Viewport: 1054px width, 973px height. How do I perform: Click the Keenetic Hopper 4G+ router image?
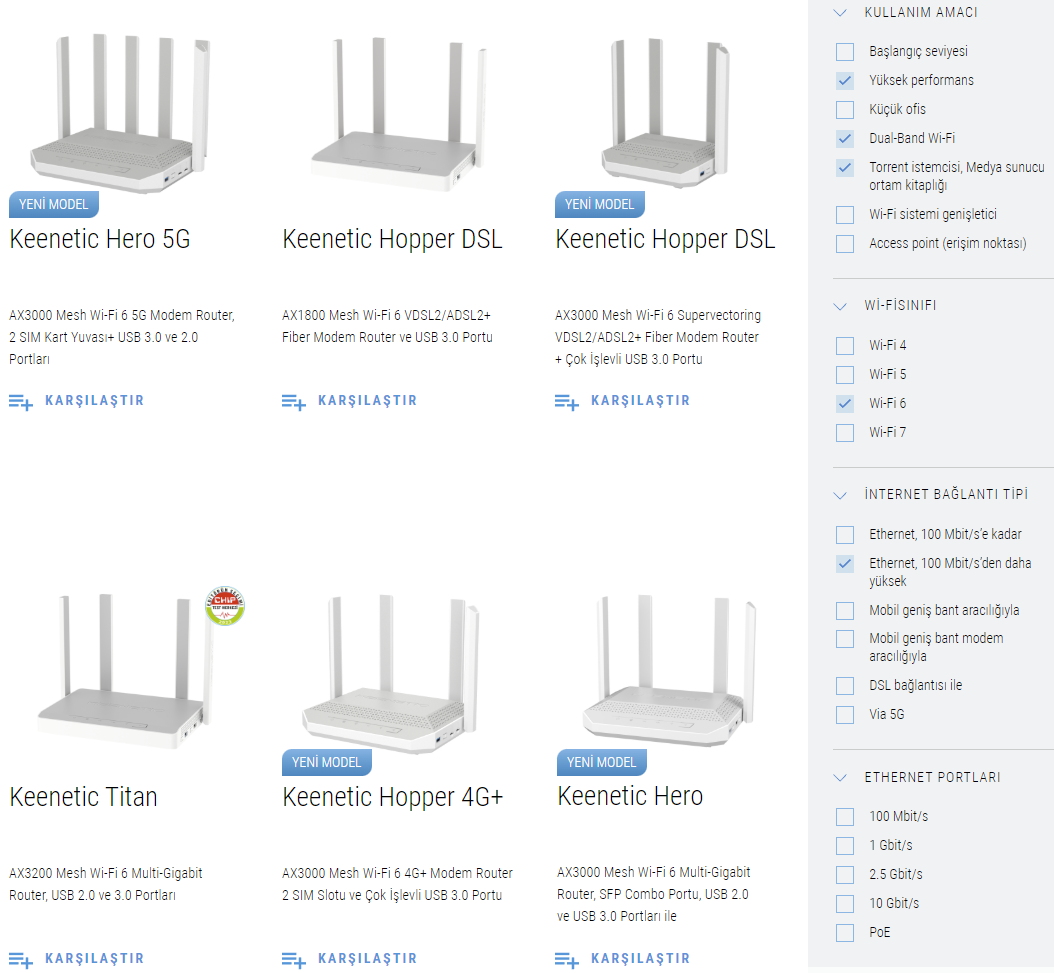pyautogui.click(x=391, y=672)
